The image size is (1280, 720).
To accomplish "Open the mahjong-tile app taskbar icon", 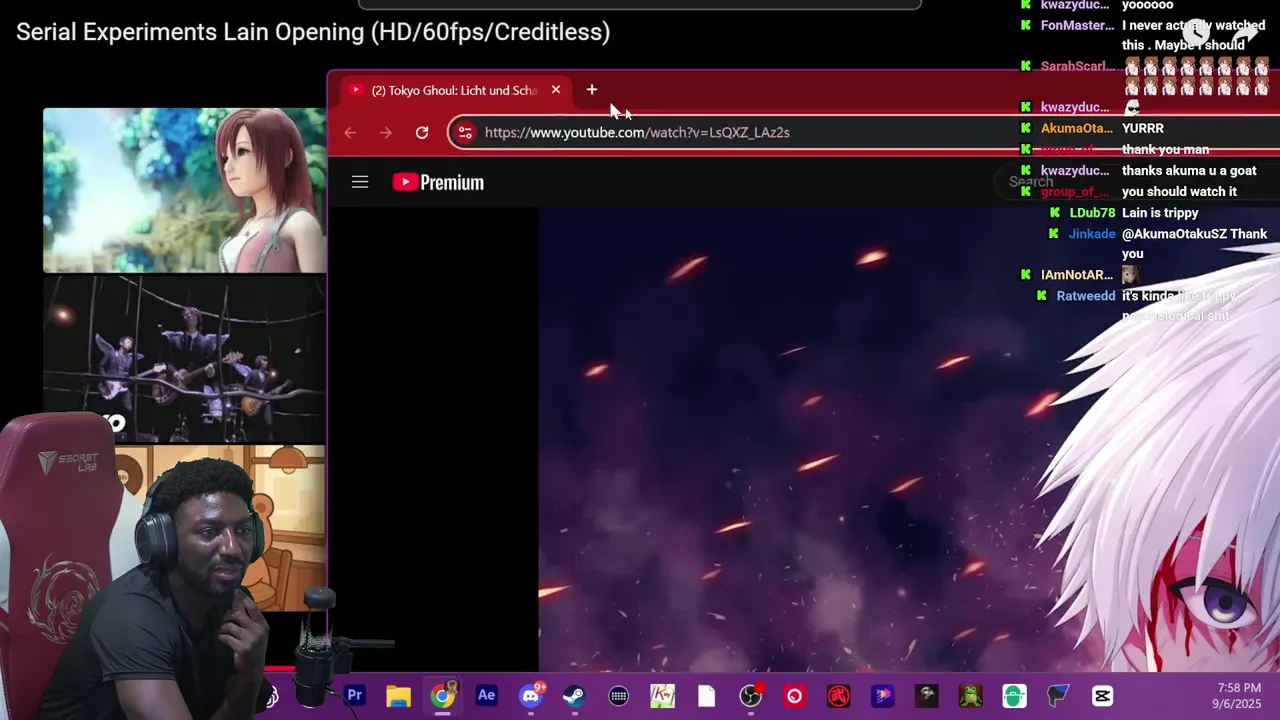I will [x=662, y=696].
